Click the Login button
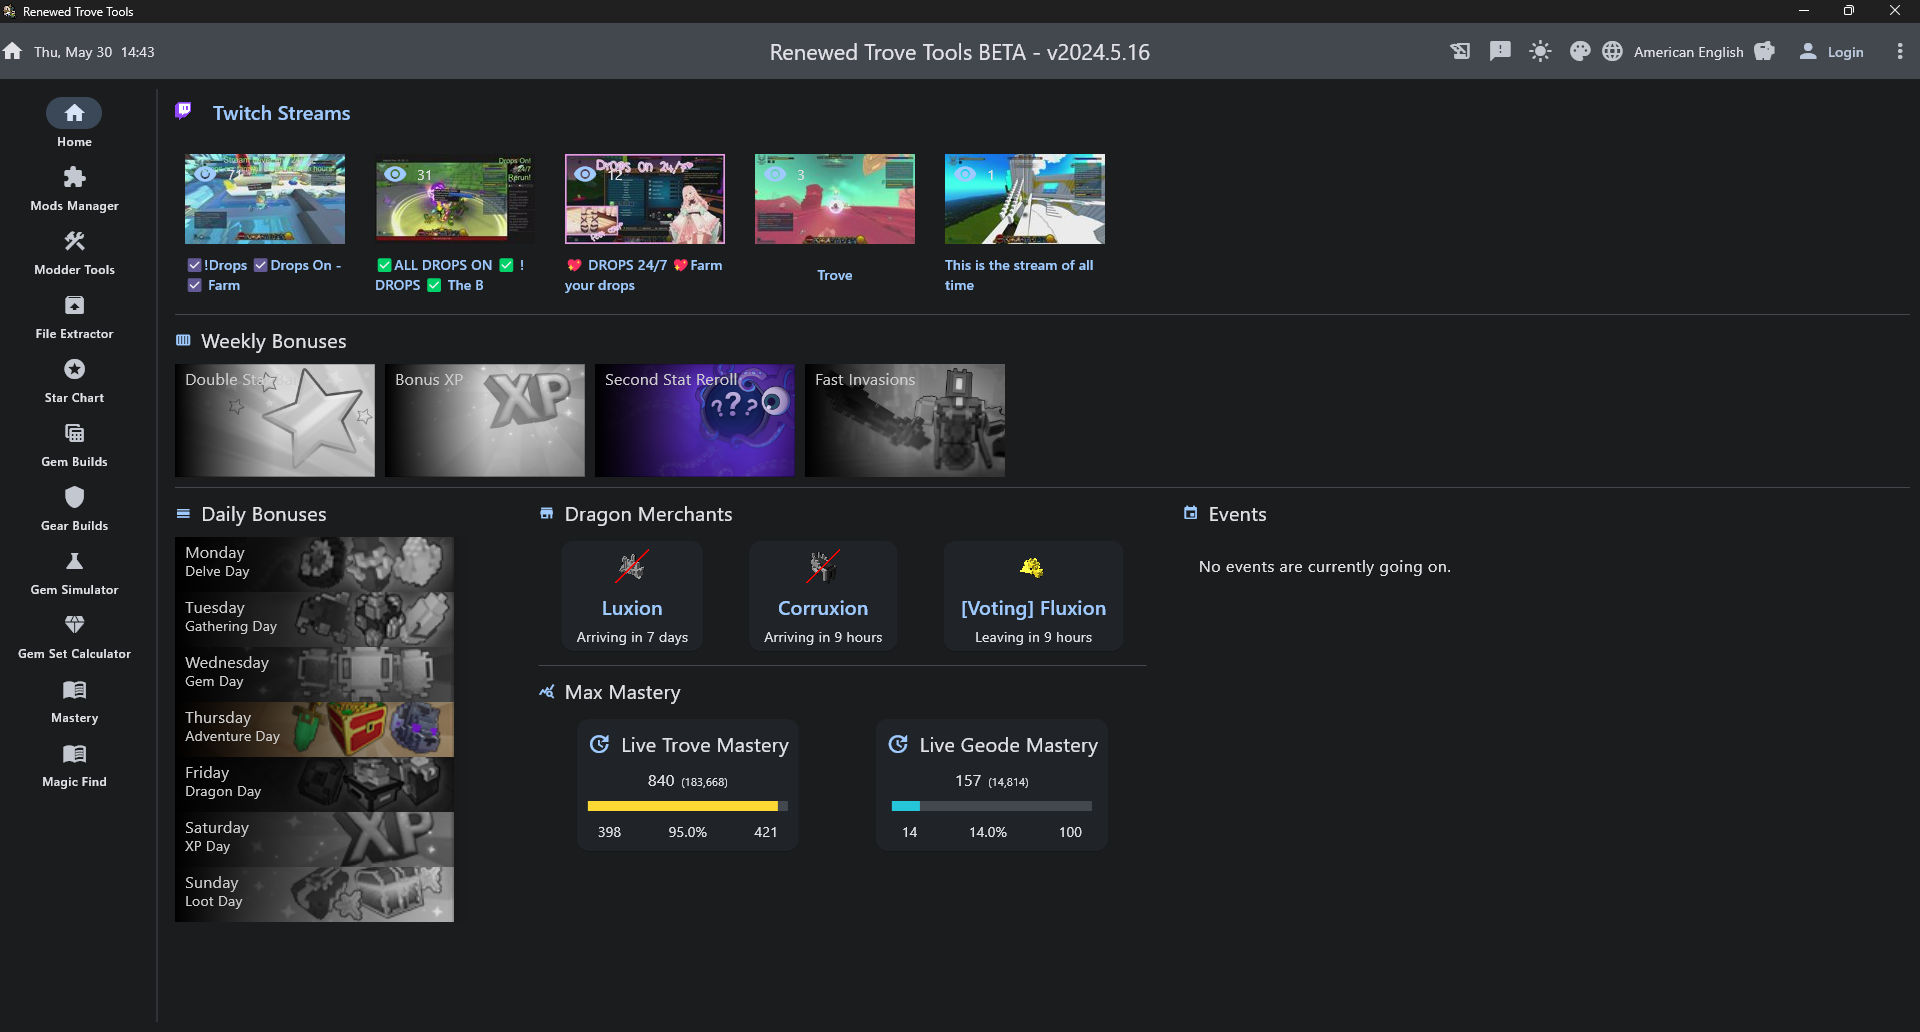The width and height of the screenshot is (1920, 1032). click(1834, 51)
